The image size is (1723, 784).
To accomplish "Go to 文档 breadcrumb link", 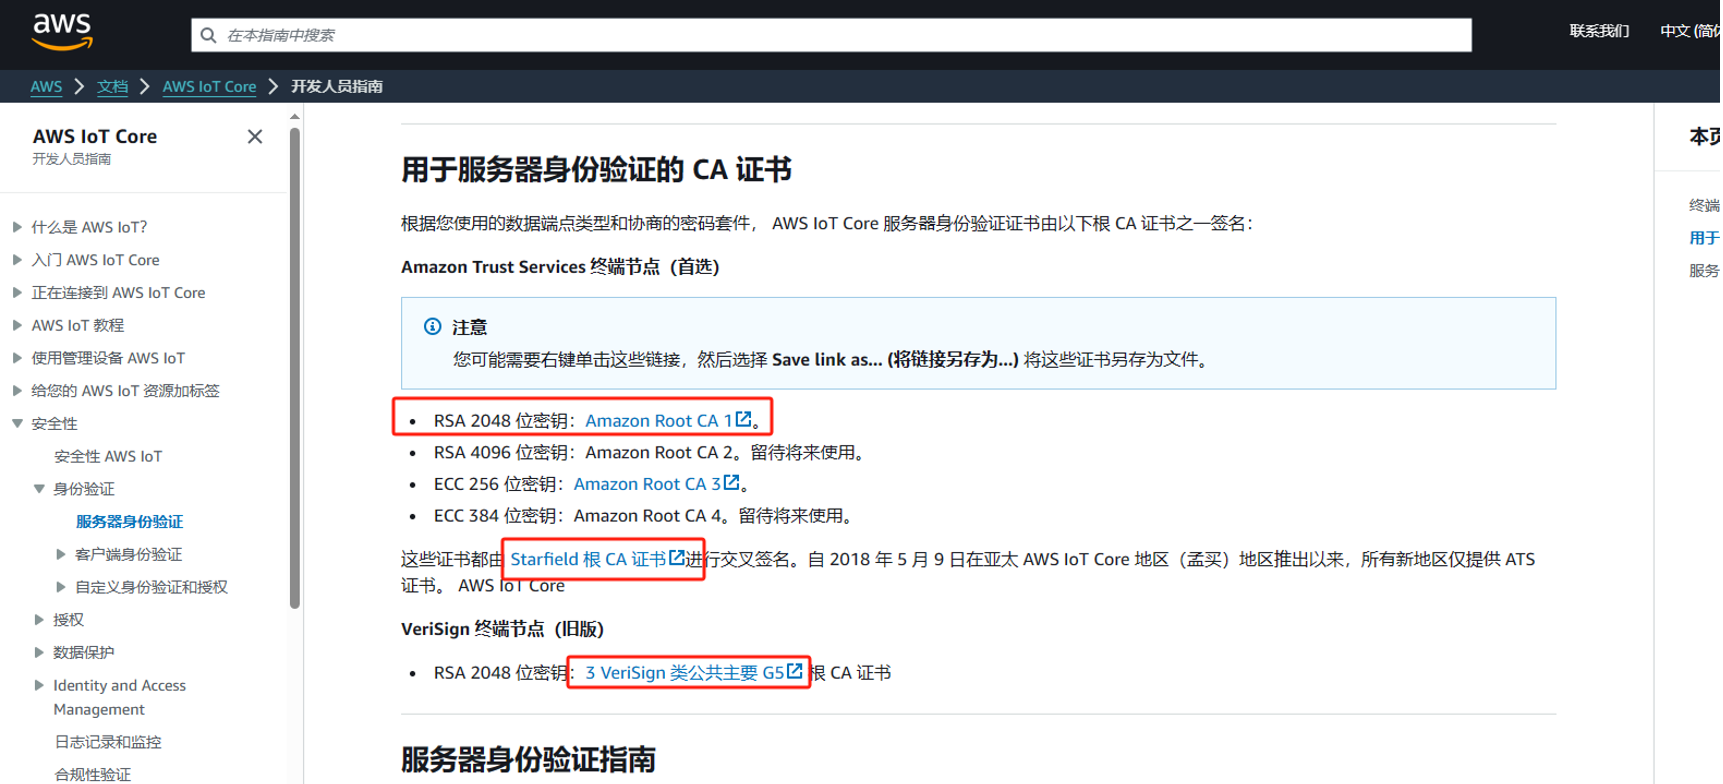I will (x=112, y=87).
